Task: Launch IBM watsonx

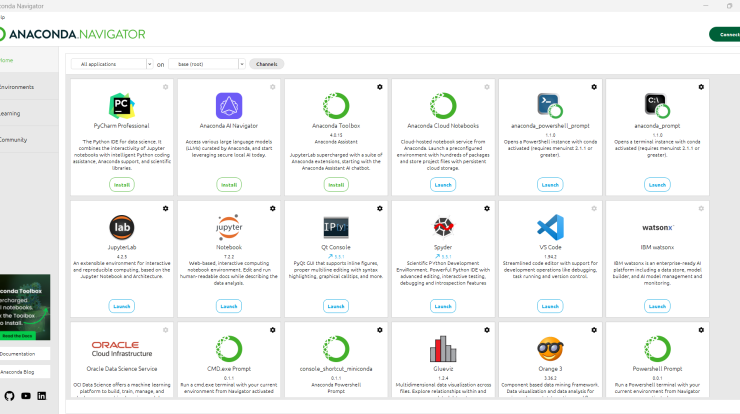Action: tap(657, 306)
